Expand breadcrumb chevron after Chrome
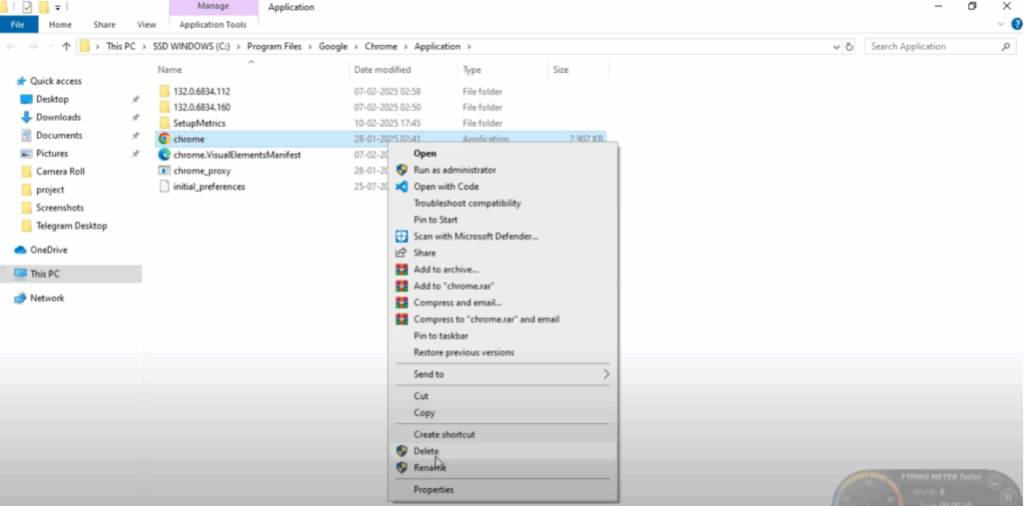Viewport: 1024px width, 506px height. (406, 46)
